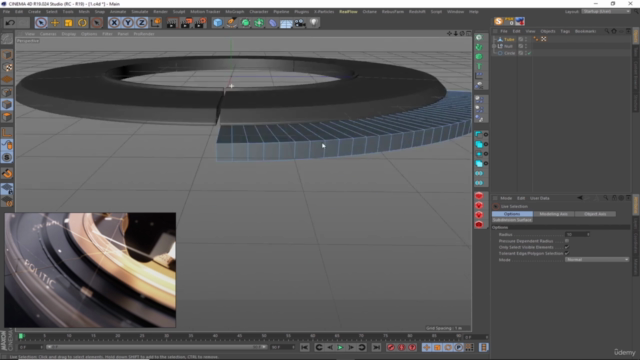Click the green Play forward button
This screenshot has width=640, height=360.
coord(340,347)
